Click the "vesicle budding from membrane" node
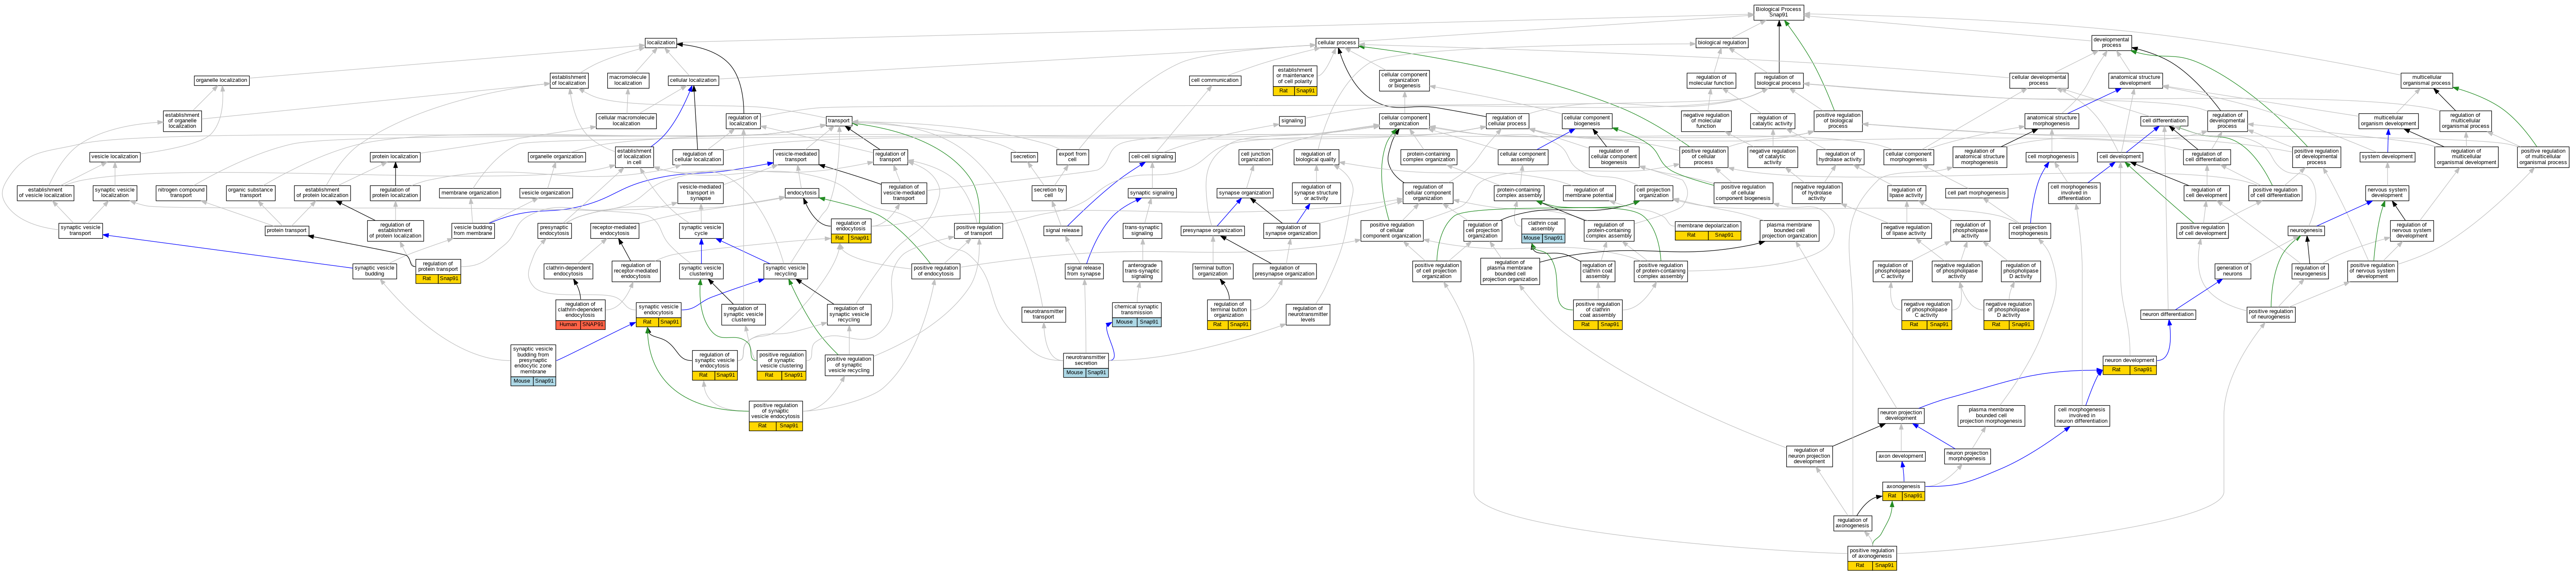The image size is (2576, 575). [473, 231]
